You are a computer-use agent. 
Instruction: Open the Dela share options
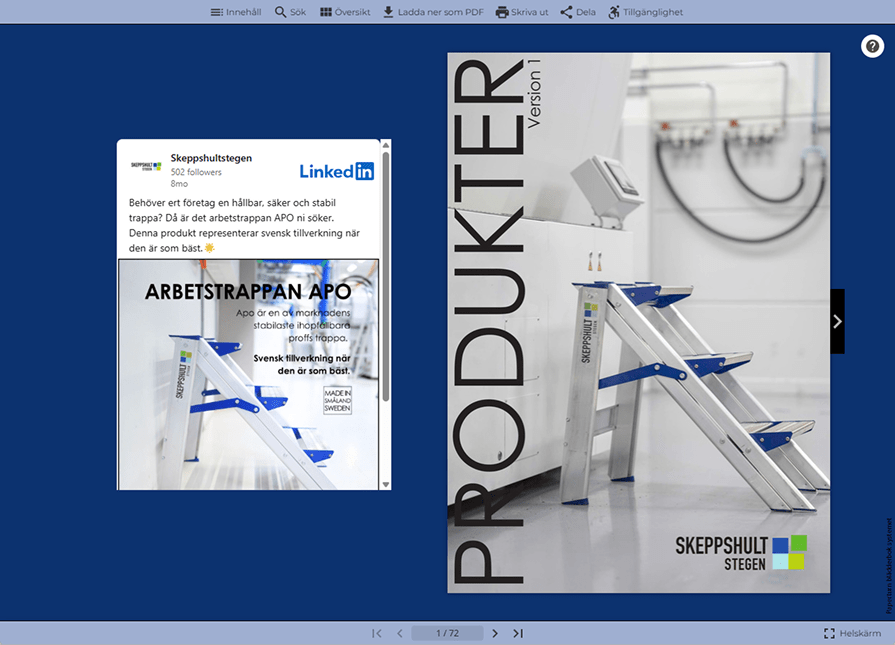pos(578,12)
